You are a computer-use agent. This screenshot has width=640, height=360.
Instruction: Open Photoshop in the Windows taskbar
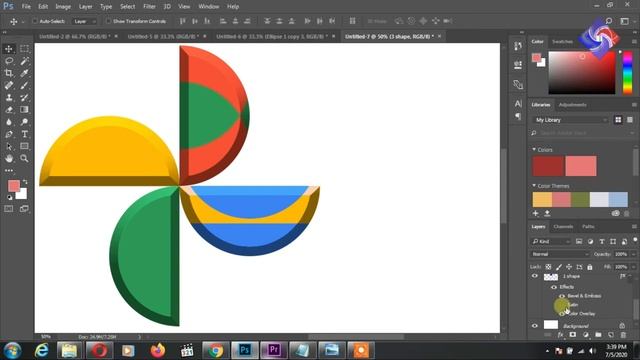(x=244, y=350)
